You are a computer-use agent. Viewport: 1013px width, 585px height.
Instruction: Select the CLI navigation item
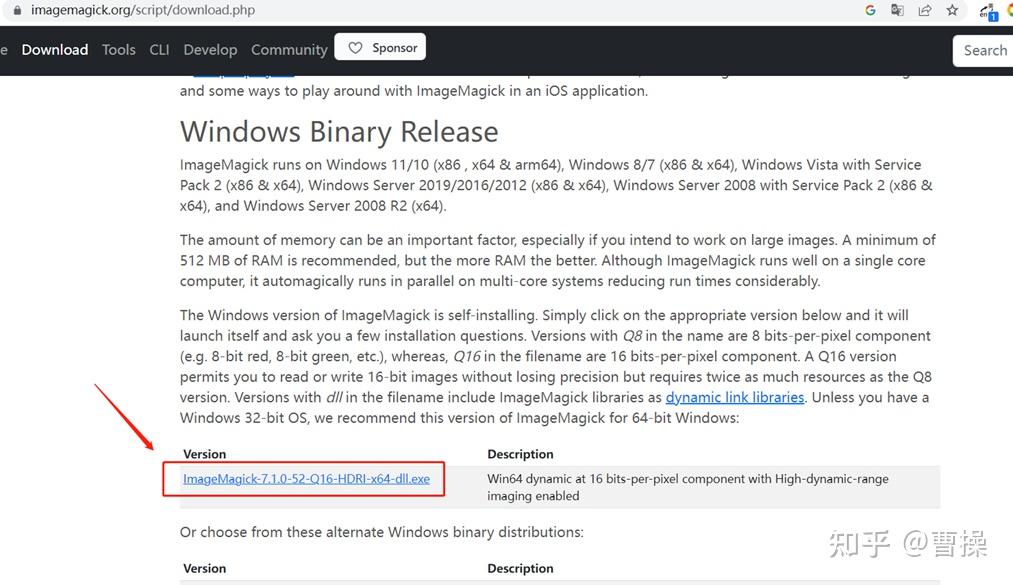(x=159, y=50)
